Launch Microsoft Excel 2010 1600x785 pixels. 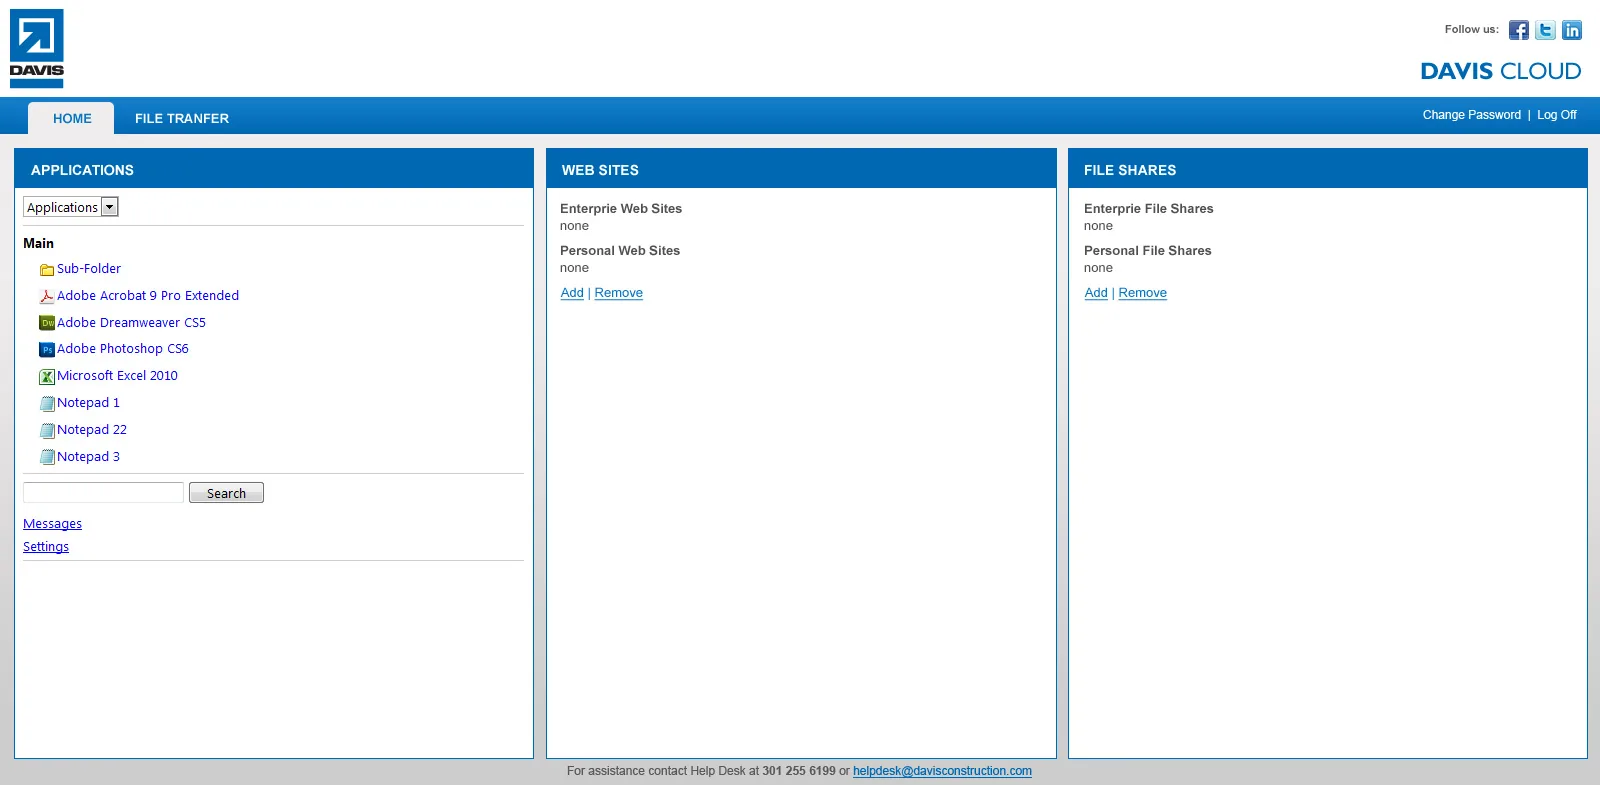(117, 376)
